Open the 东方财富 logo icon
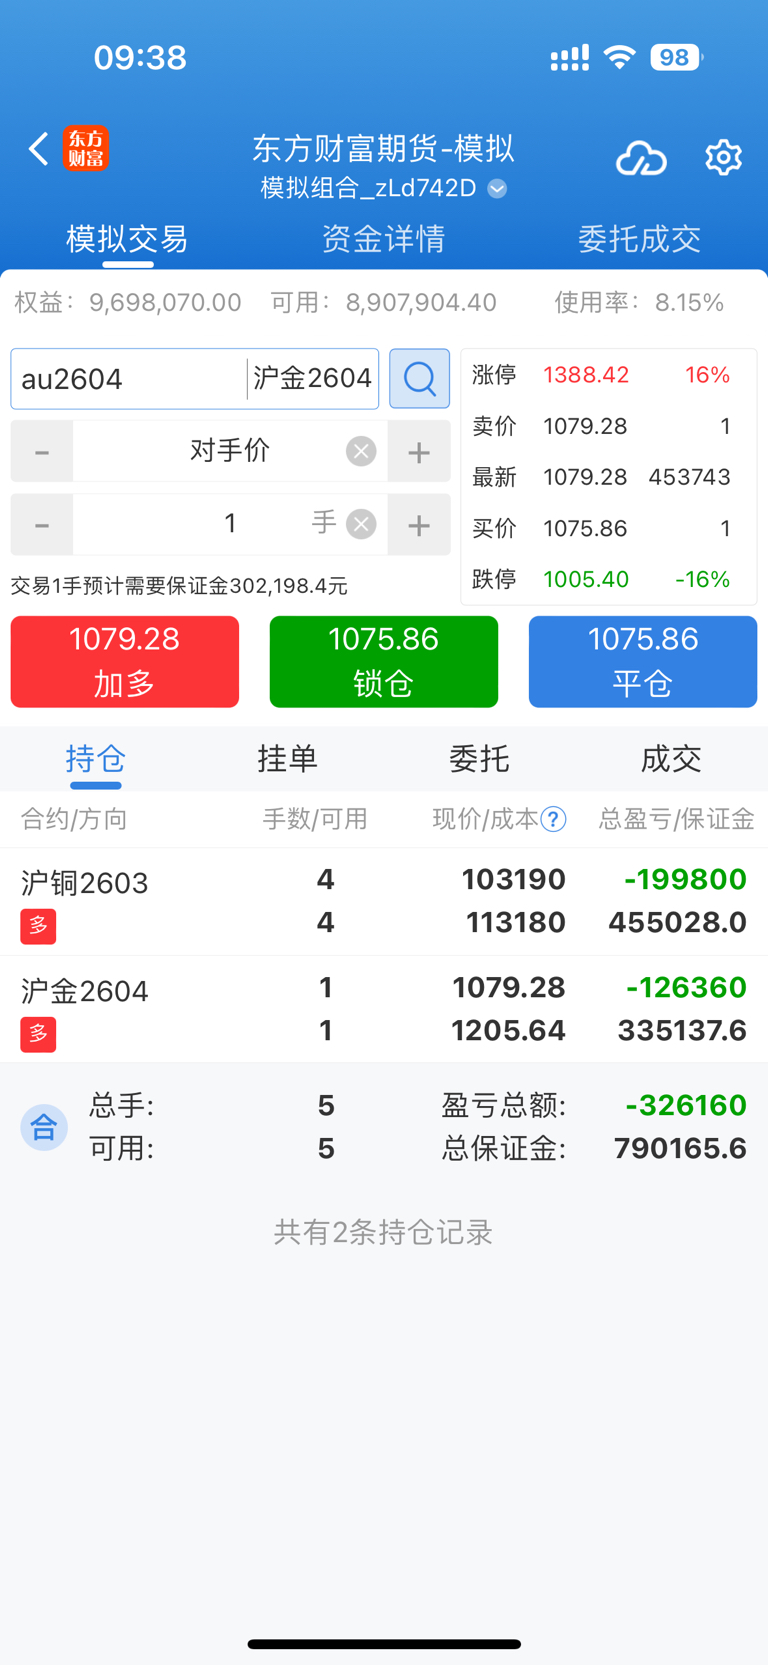This screenshot has height=1665, width=769. tap(86, 149)
